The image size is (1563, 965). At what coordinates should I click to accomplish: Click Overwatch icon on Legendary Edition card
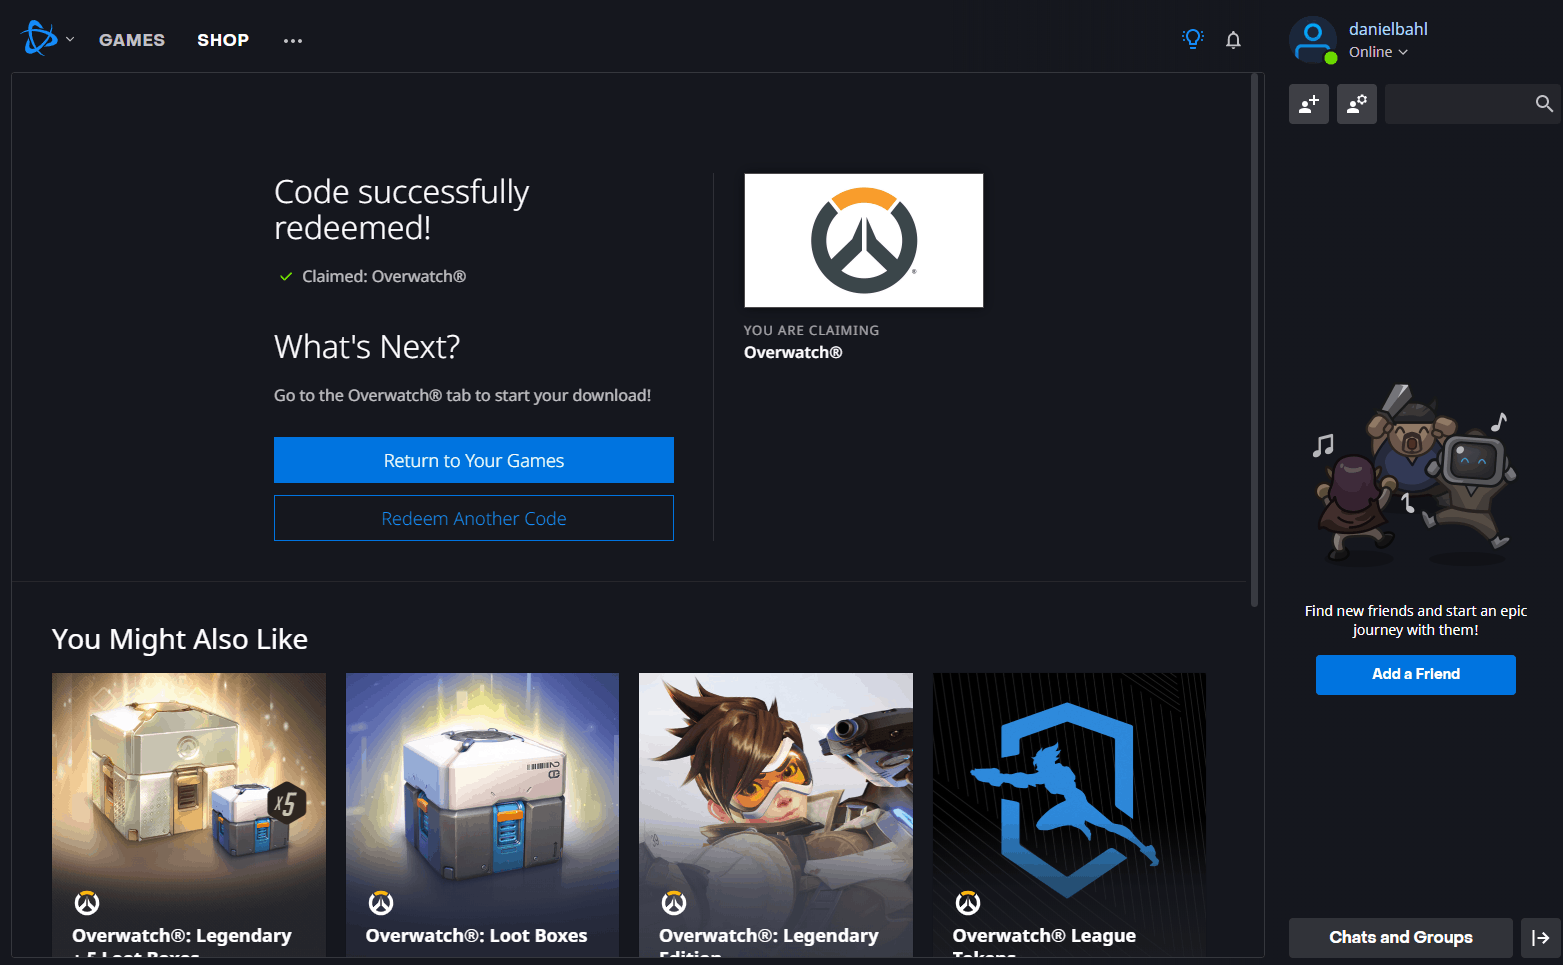tap(674, 903)
